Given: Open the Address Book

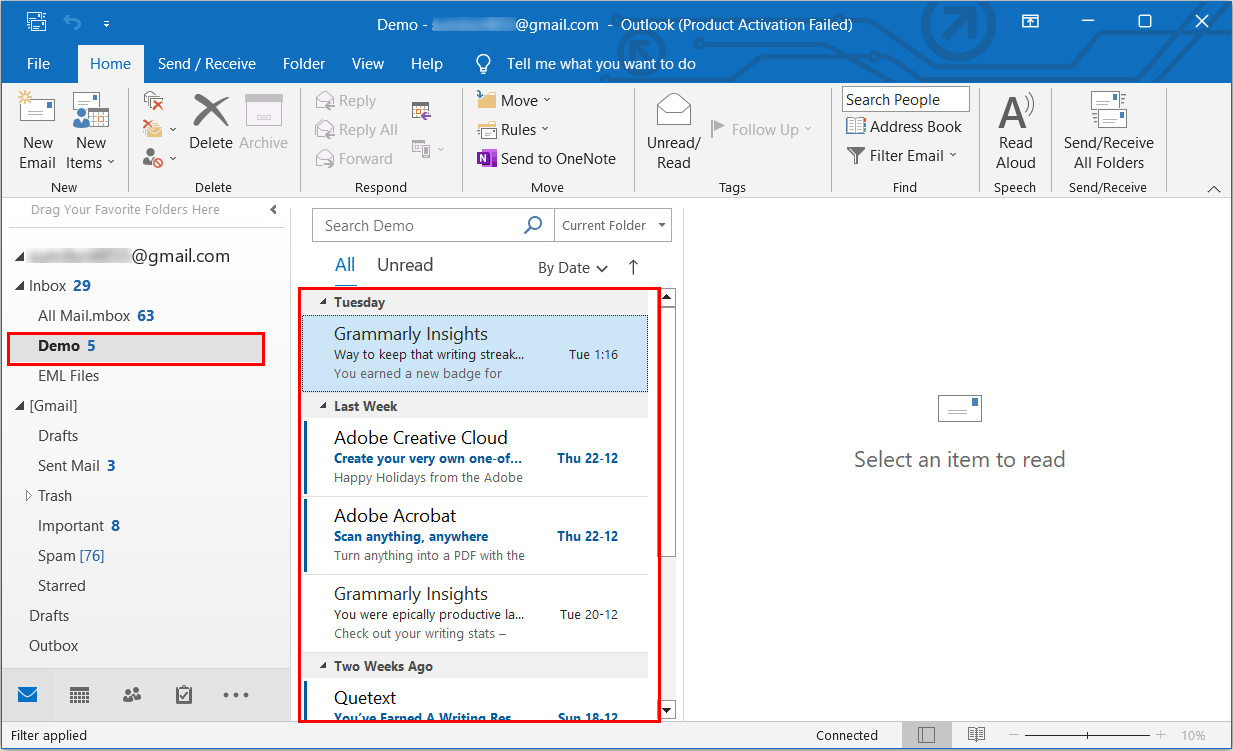Looking at the screenshot, I should click(x=904, y=126).
